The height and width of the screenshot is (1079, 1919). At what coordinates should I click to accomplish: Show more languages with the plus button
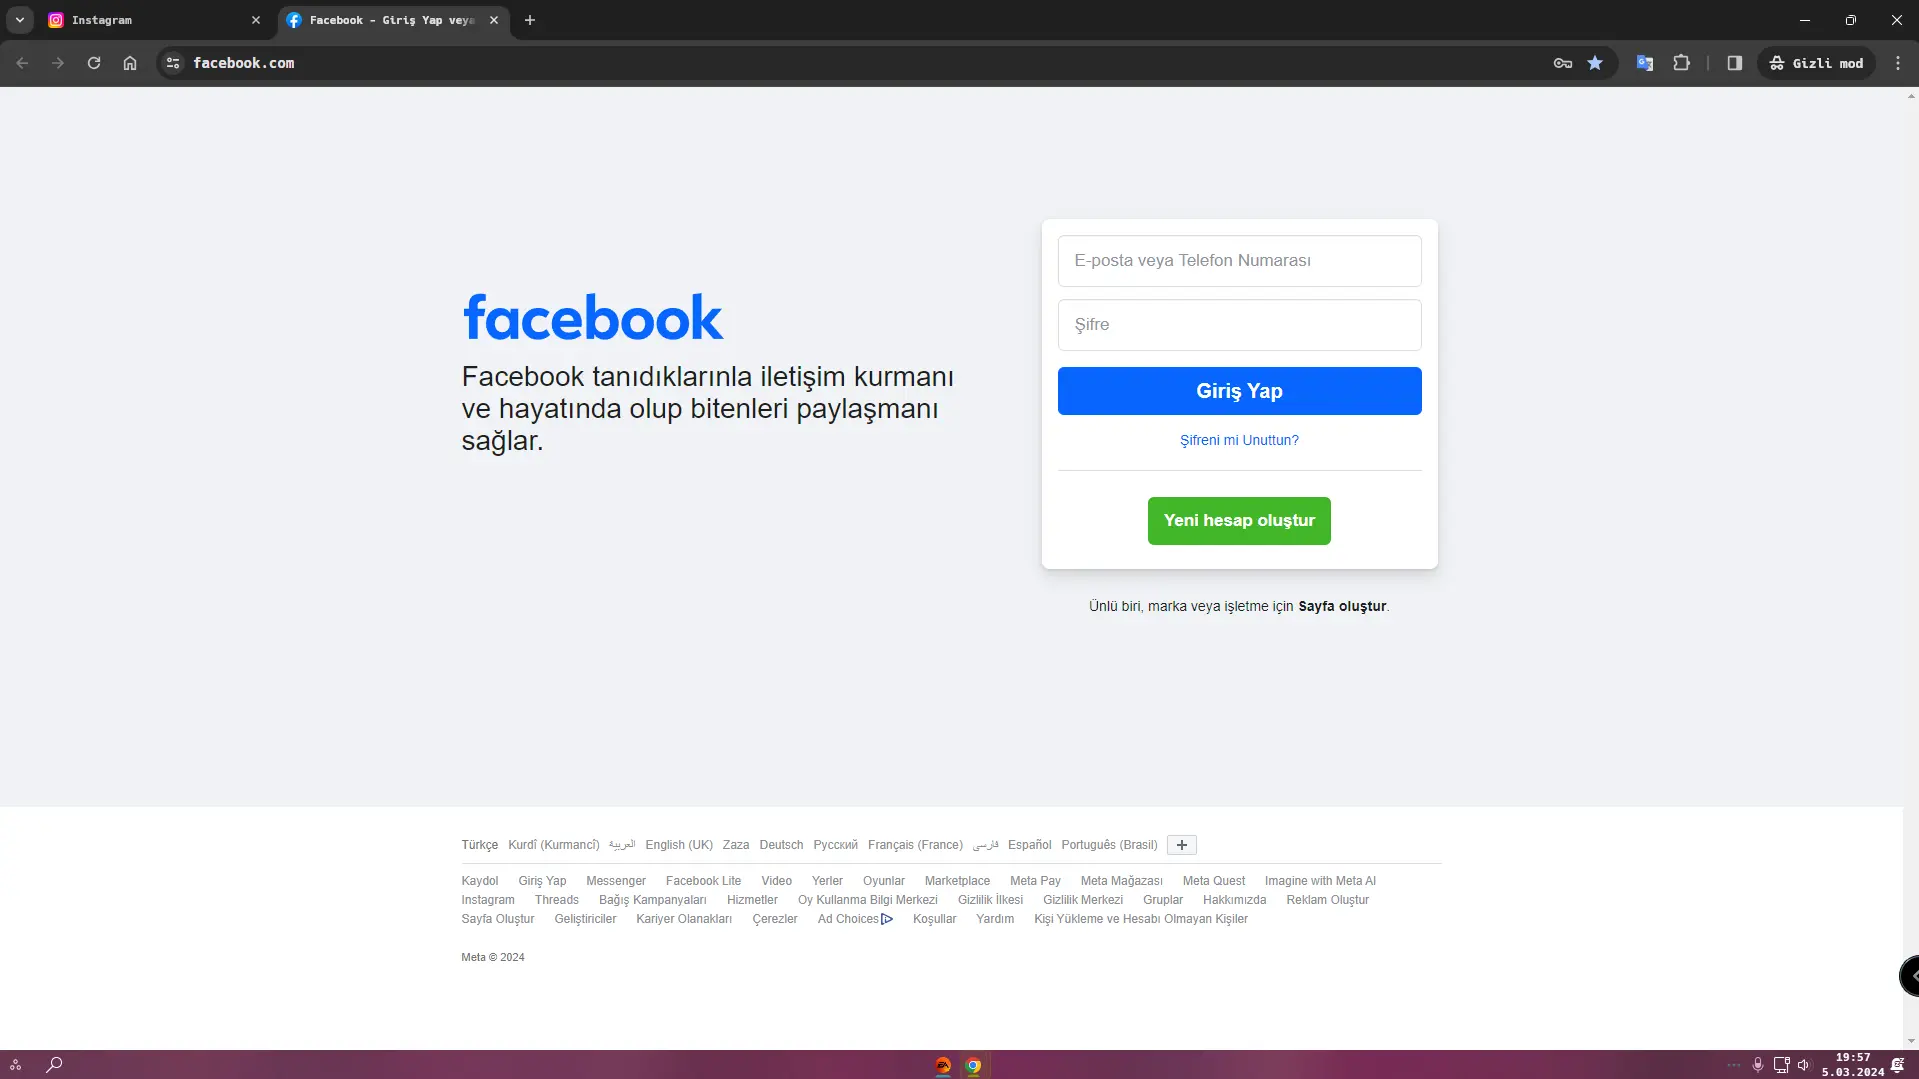click(1181, 845)
